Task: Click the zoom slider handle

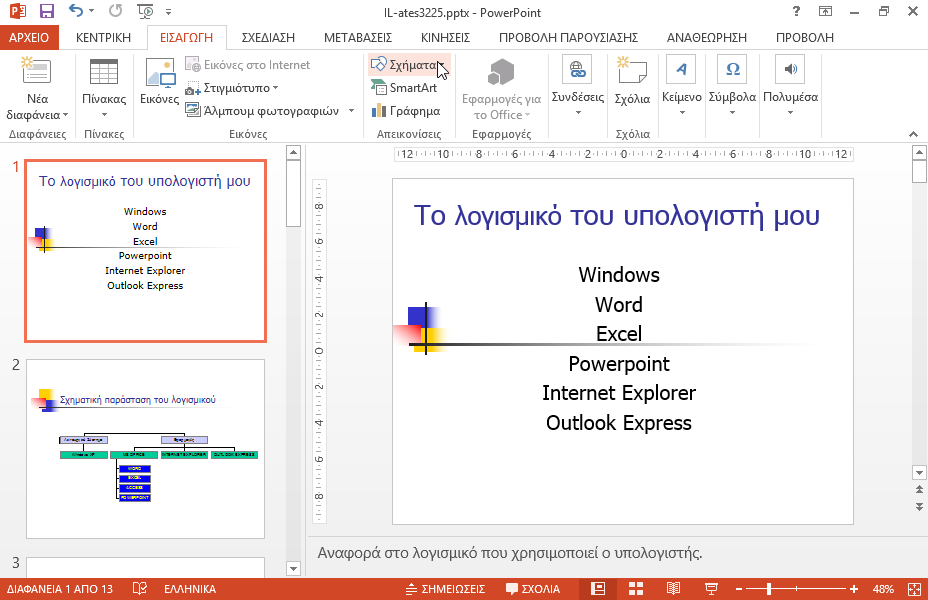Action: click(769, 589)
